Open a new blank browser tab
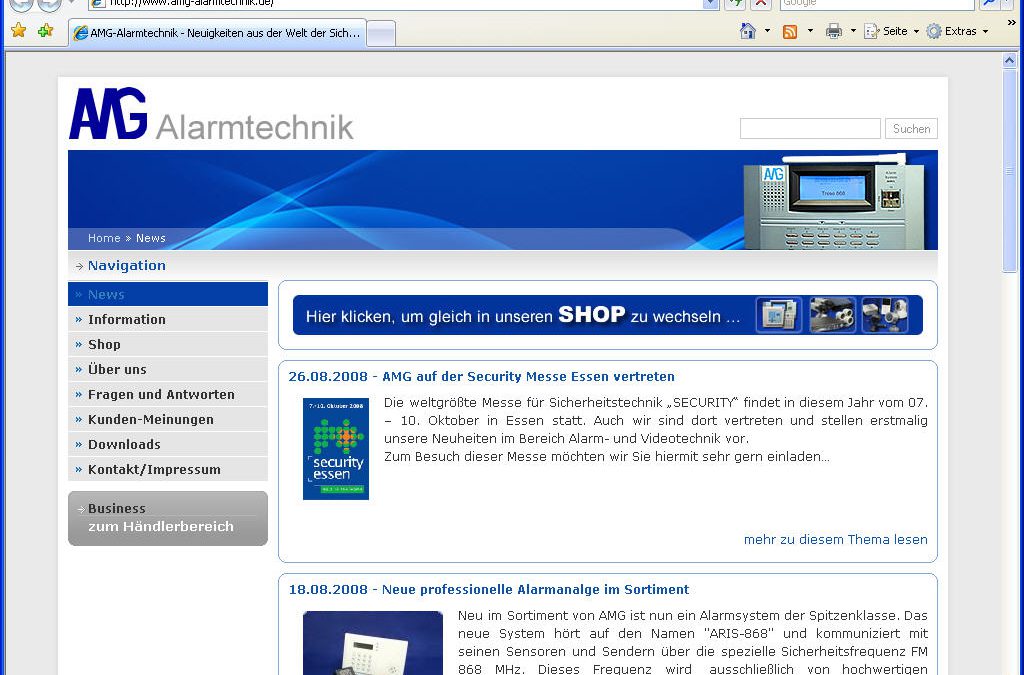 (x=381, y=33)
